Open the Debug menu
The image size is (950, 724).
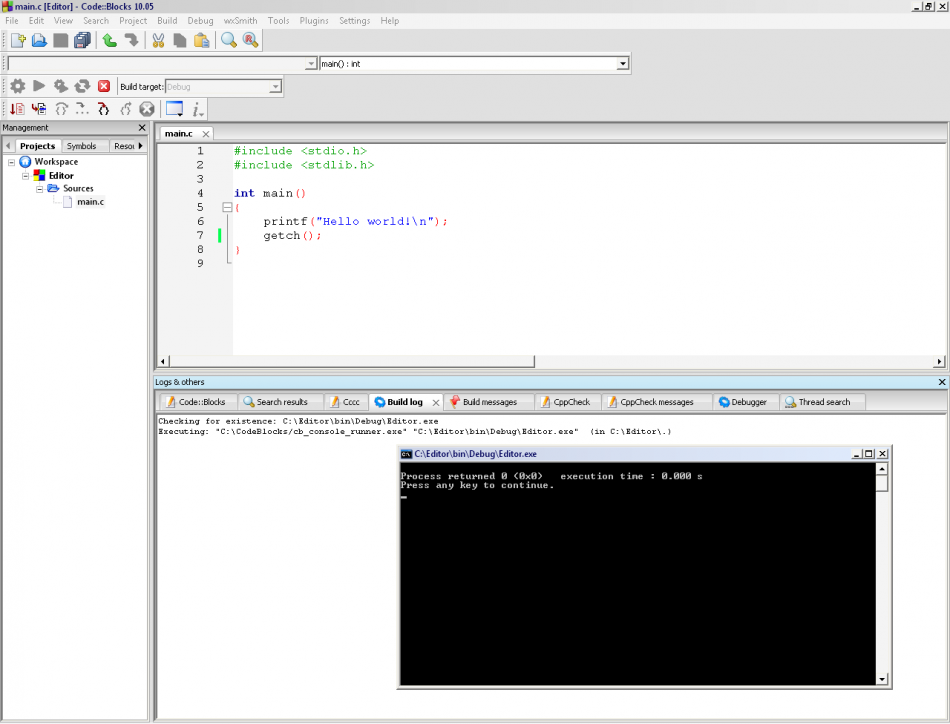(x=200, y=21)
